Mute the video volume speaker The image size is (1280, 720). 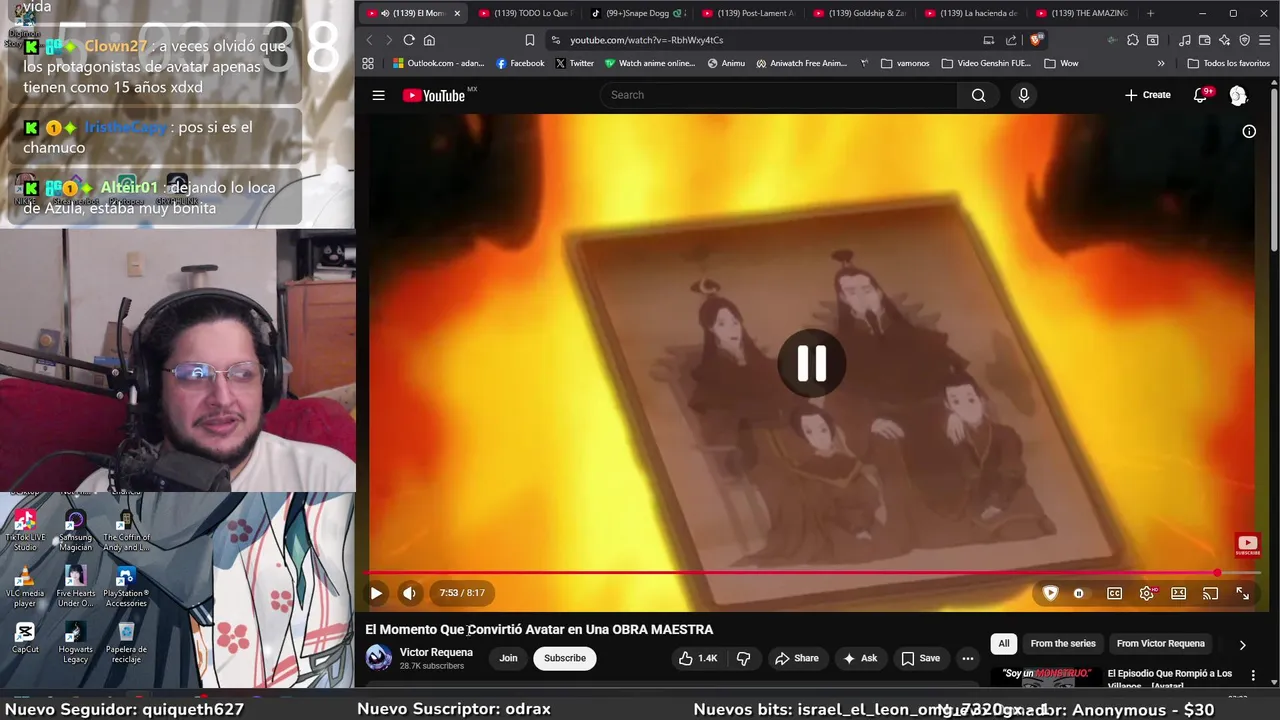click(x=409, y=593)
